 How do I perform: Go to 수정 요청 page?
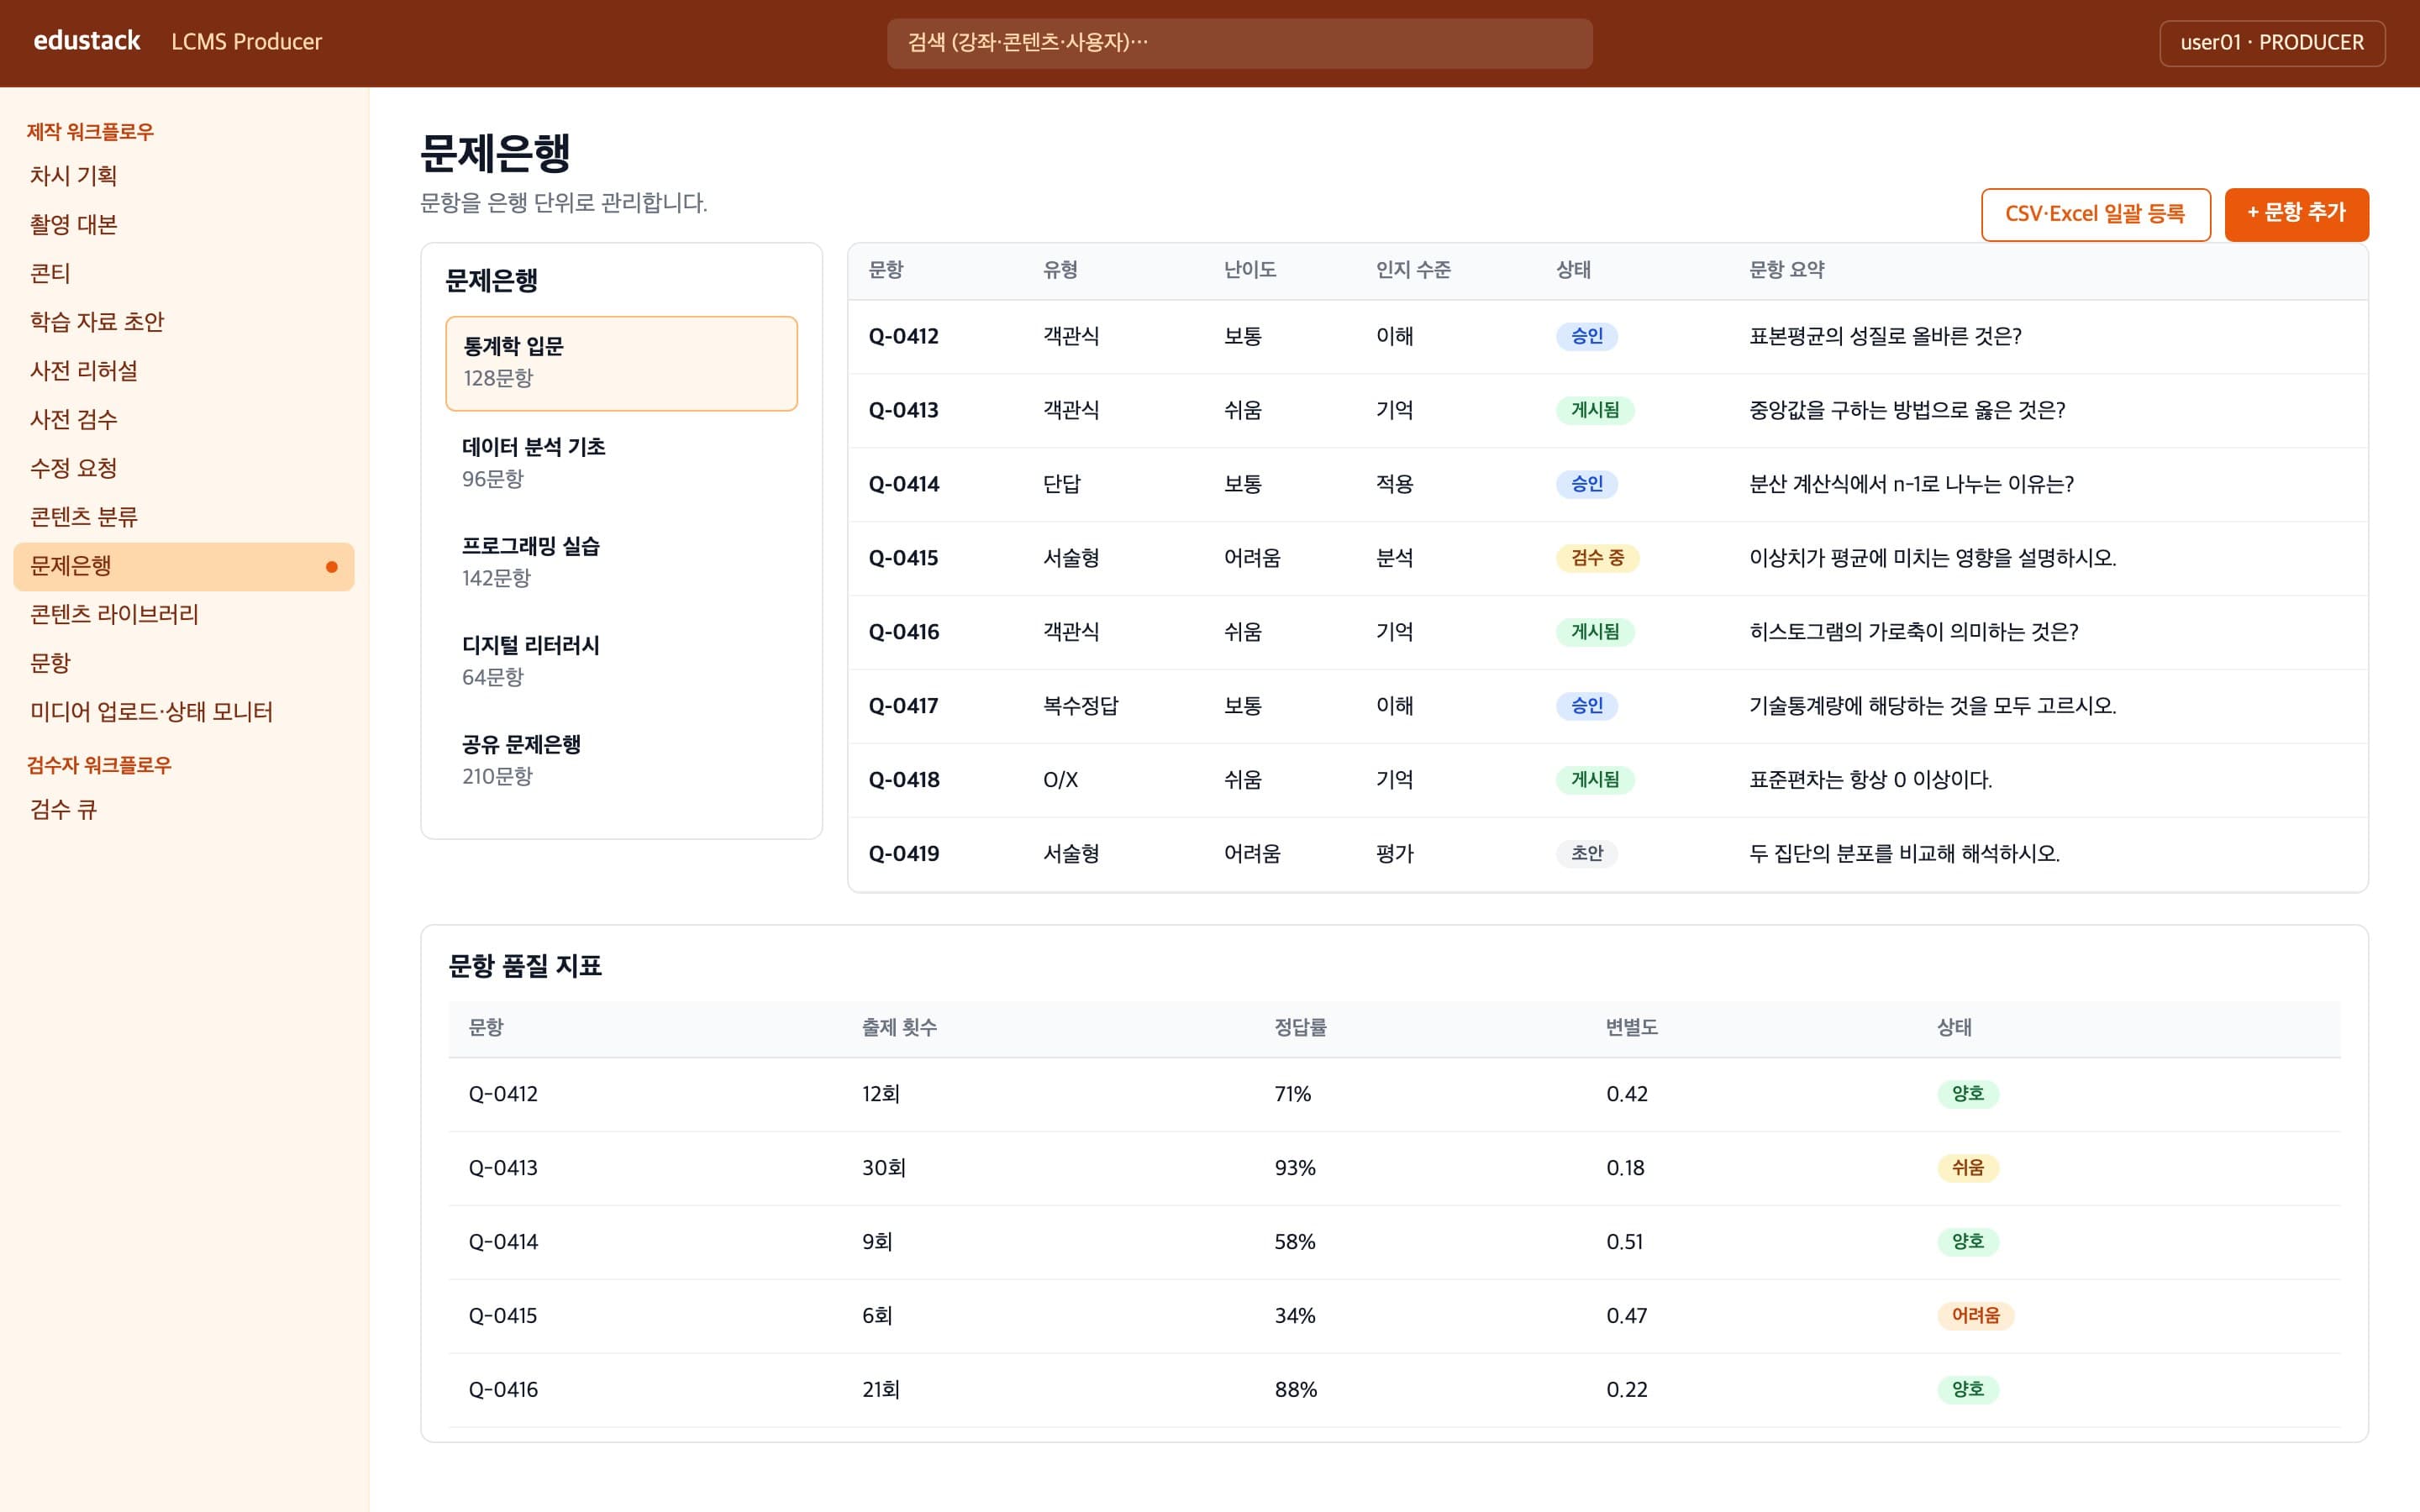click(x=184, y=468)
